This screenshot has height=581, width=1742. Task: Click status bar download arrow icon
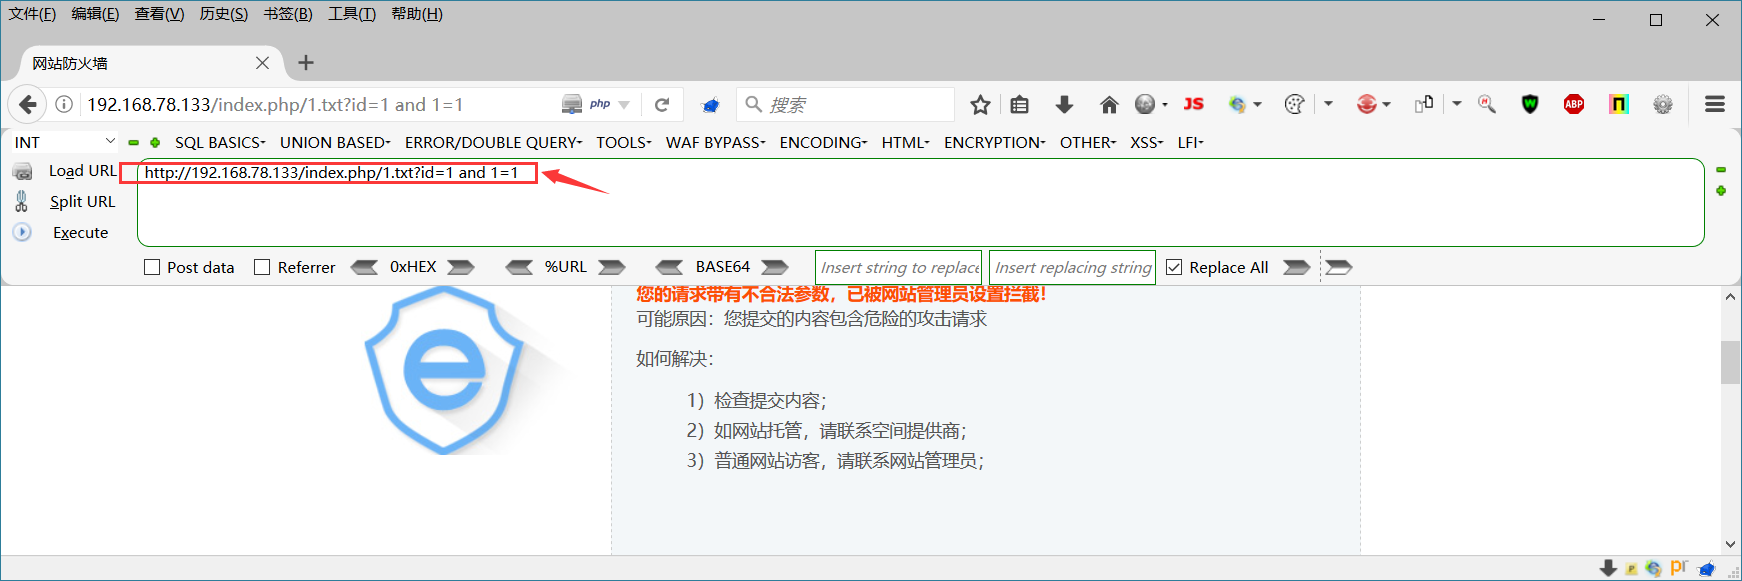click(1608, 568)
